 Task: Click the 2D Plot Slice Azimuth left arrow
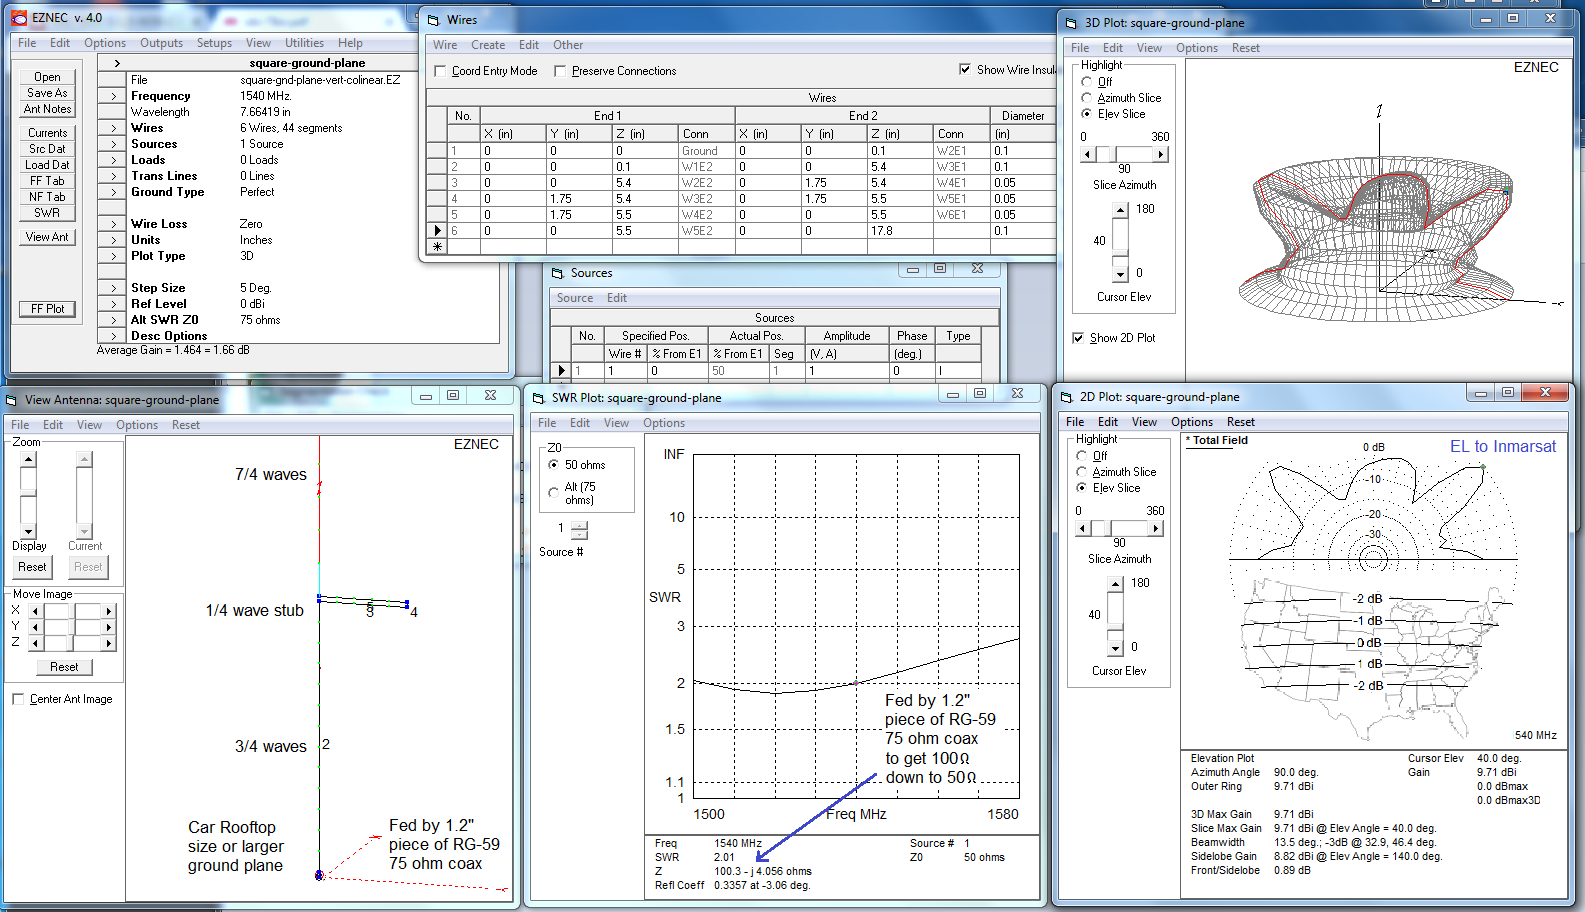[x=1083, y=528]
